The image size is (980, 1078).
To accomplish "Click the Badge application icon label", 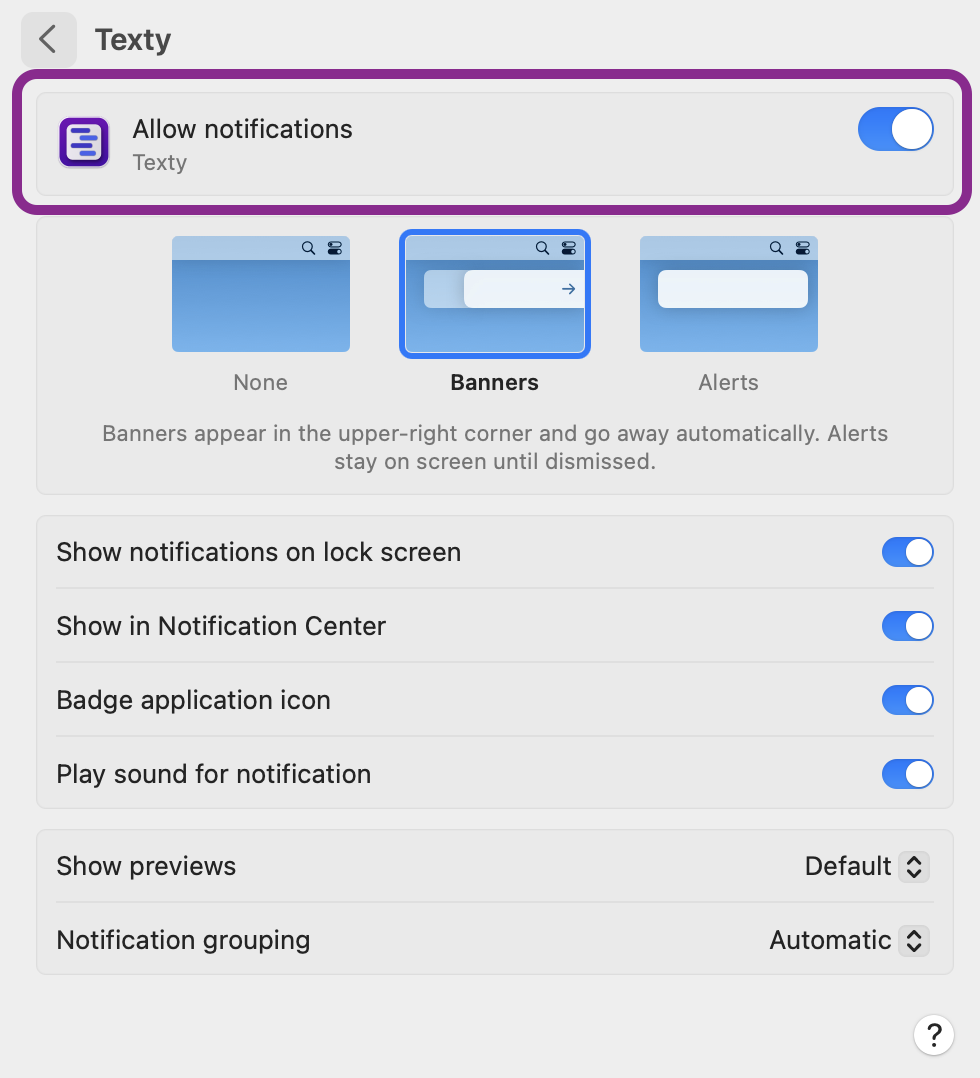I will (x=193, y=700).
